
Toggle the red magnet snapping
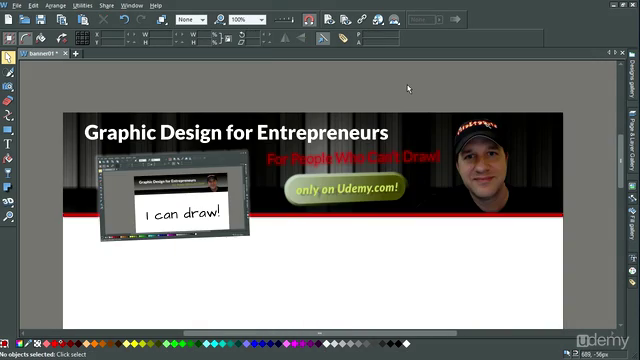309,20
